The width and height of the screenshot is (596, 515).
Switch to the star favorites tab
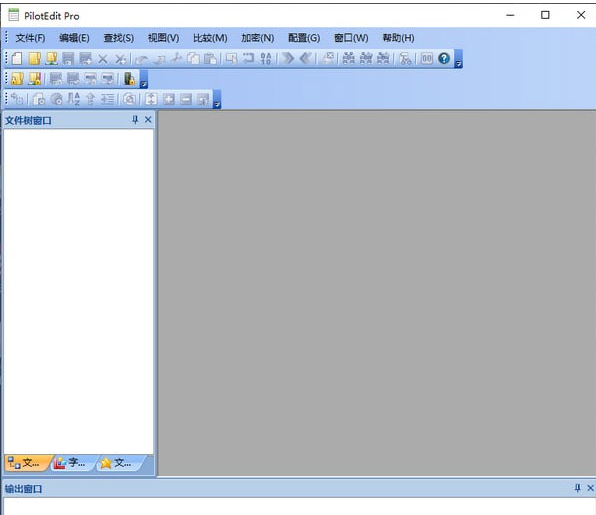coord(116,463)
